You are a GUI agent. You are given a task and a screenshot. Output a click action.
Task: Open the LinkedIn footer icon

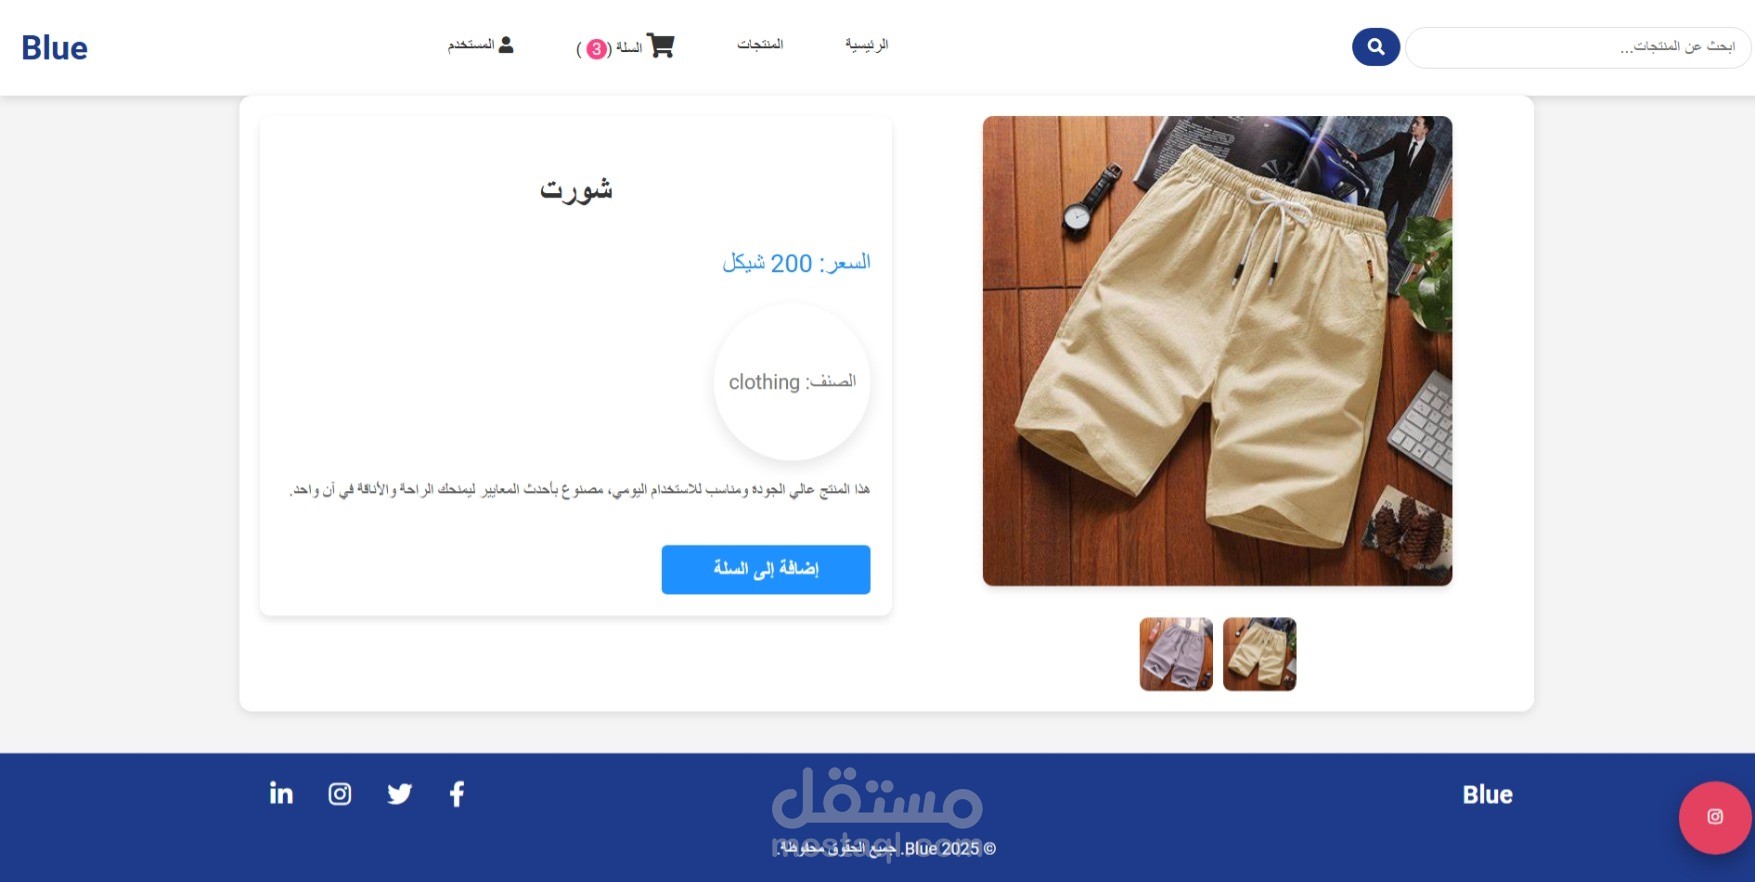281,794
